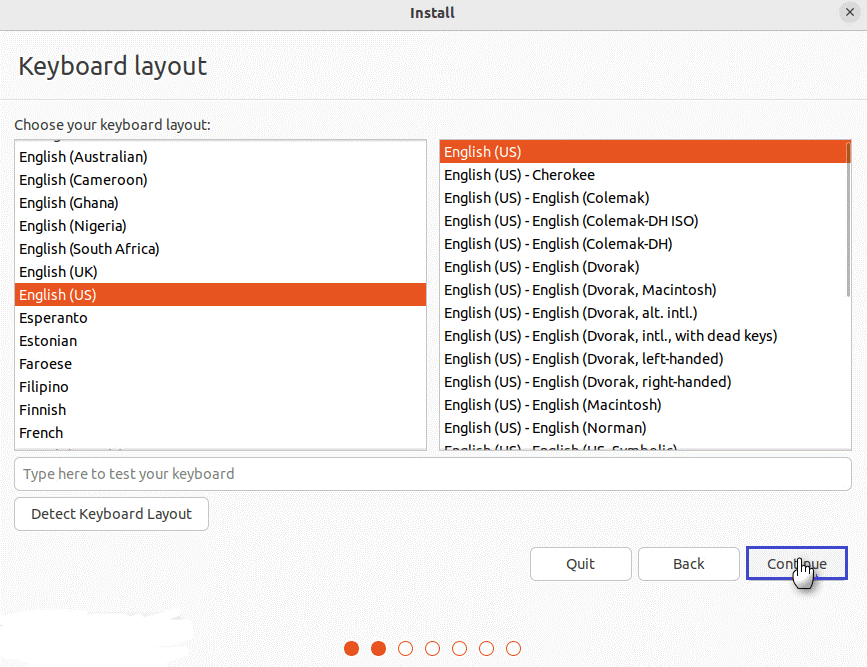The image size is (867, 667).
Task: Close the Install window
Action: coord(850,13)
